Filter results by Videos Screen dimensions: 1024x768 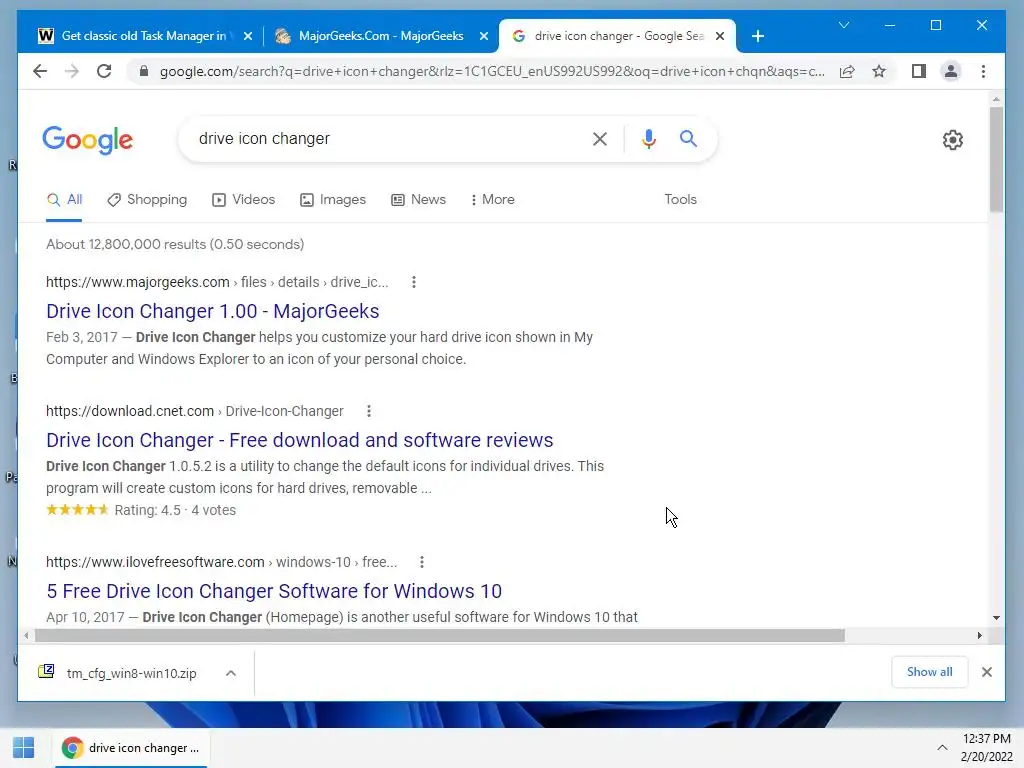(244, 200)
